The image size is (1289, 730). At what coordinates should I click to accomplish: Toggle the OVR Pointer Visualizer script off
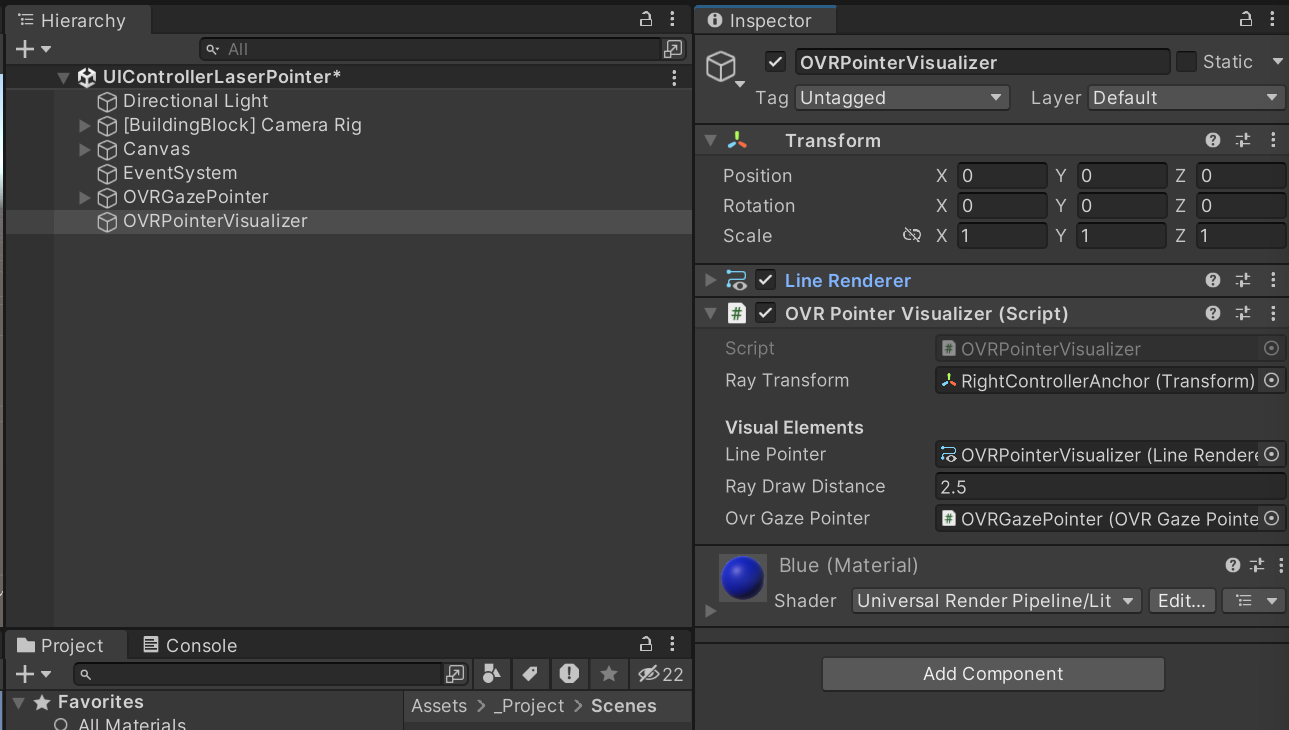[765, 313]
